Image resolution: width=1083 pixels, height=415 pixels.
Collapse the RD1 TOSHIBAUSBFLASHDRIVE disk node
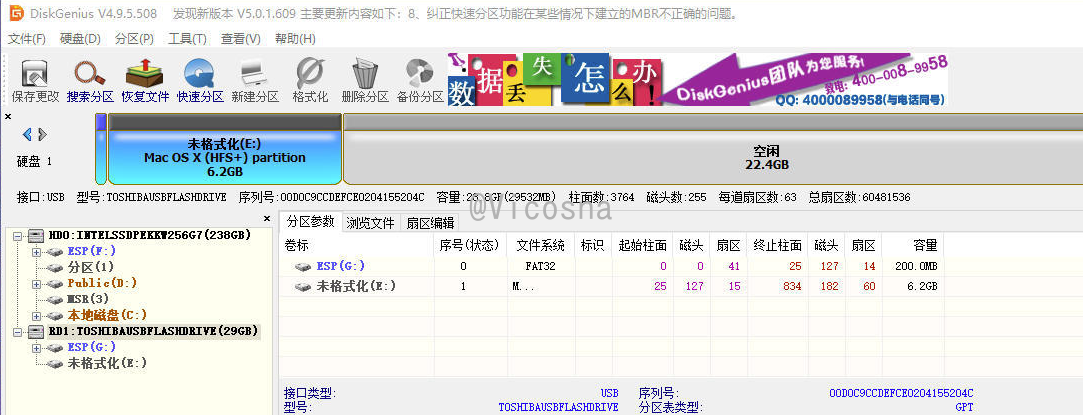pos(19,331)
